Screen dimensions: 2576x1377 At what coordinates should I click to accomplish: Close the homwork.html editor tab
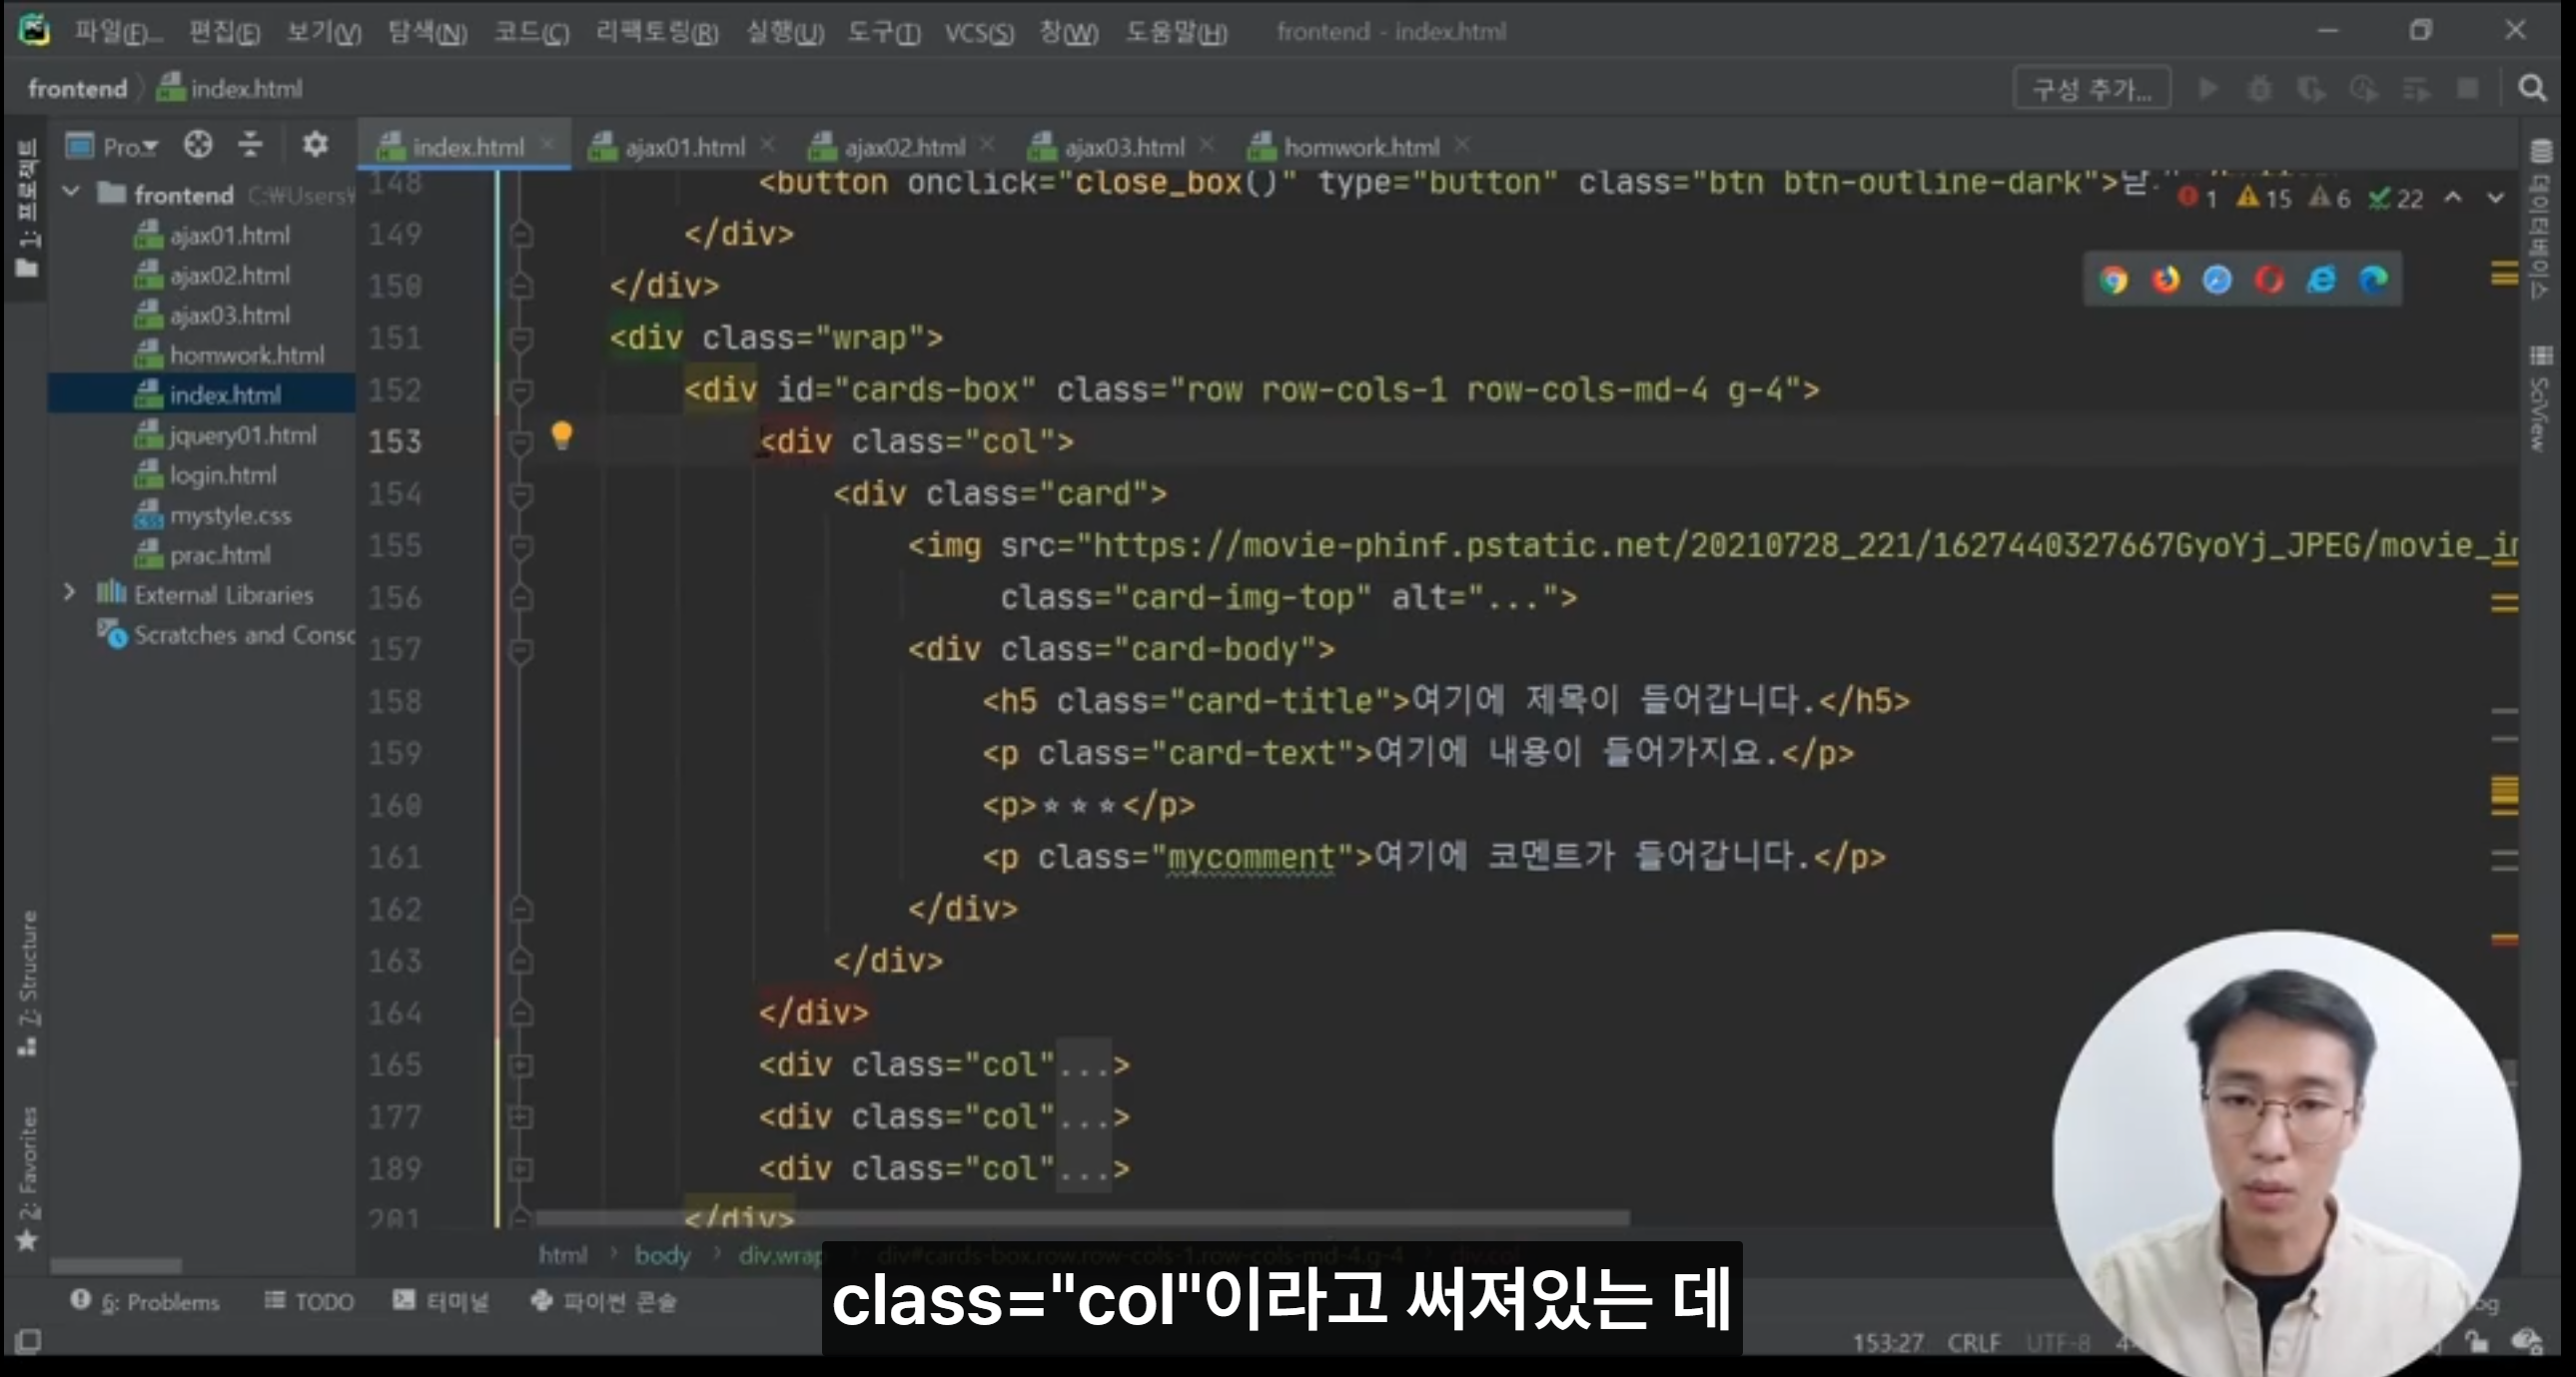(x=1462, y=145)
